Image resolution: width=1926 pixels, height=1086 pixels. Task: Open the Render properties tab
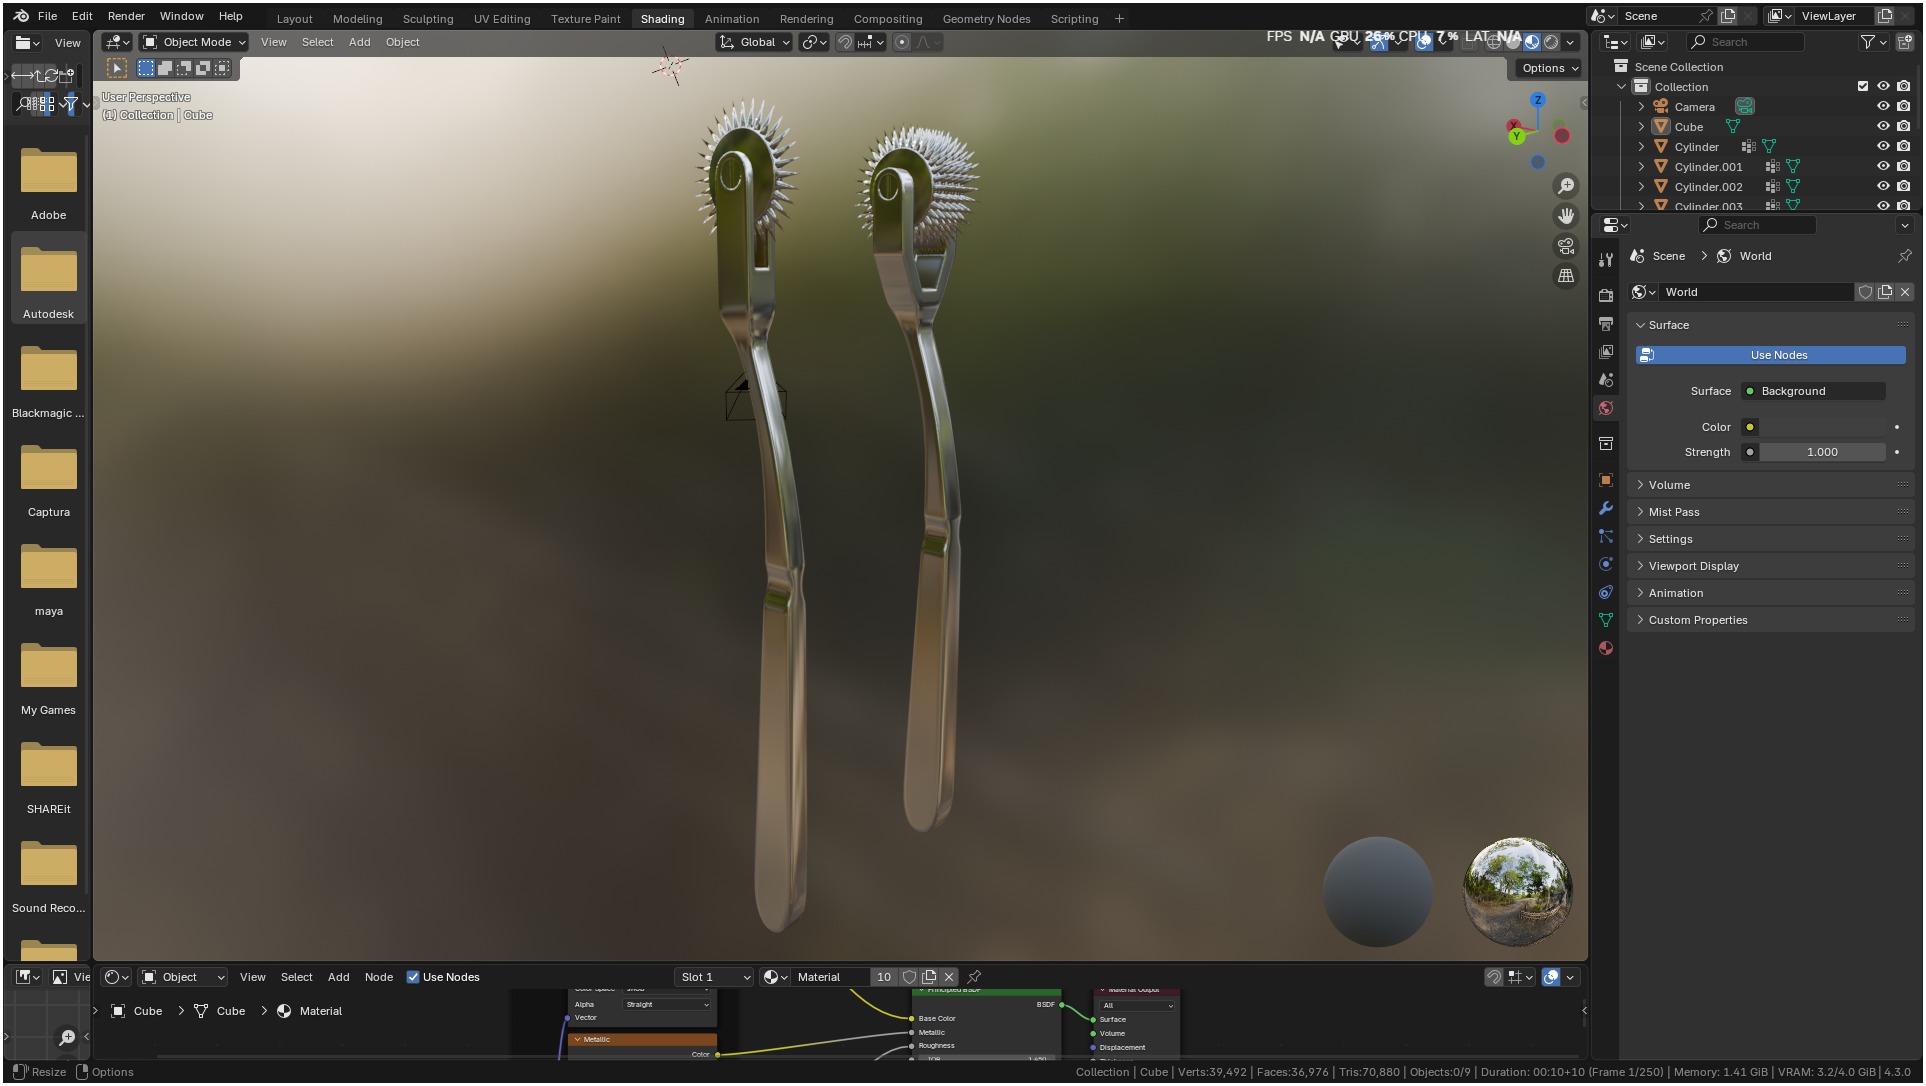pos(1606,296)
